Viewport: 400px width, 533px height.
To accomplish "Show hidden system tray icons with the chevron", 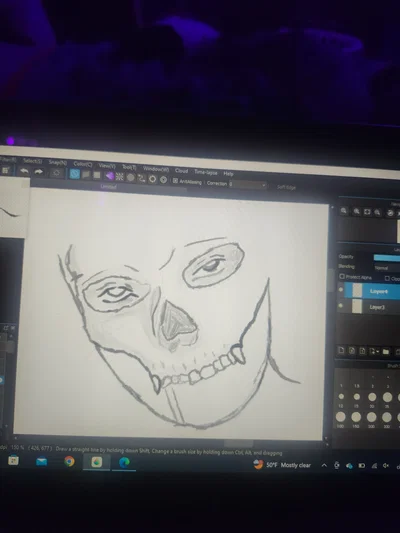I will (x=324, y=465).
